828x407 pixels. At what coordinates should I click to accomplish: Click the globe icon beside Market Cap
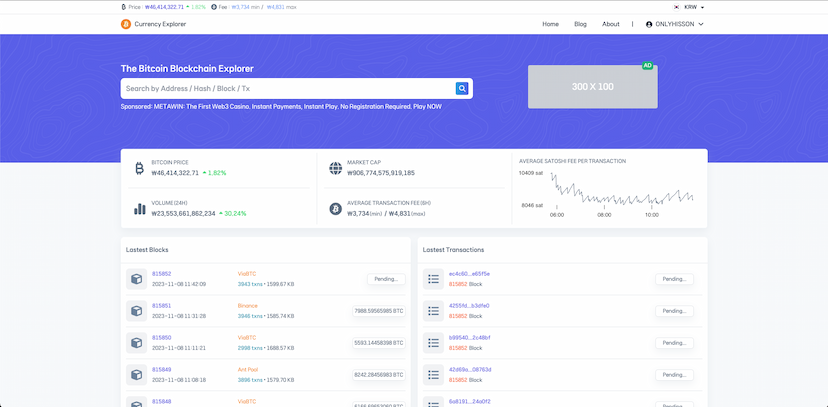click(335, 168)
